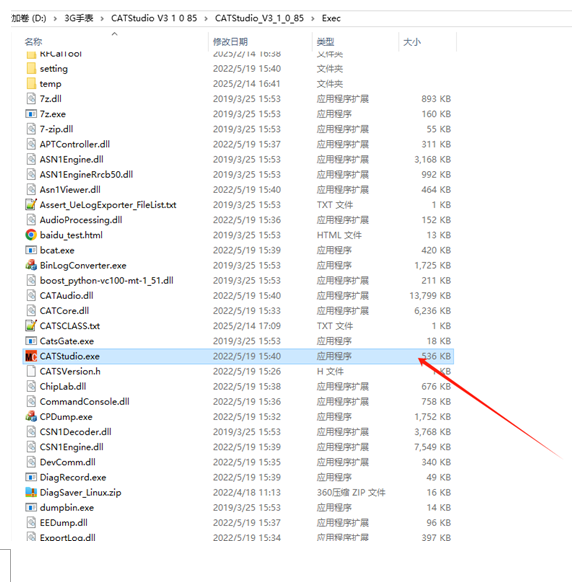The height and width of the screenshot is (582, 572).
Task: Toggle sort arrow above the 名称 column
Action: pos(115,34)
